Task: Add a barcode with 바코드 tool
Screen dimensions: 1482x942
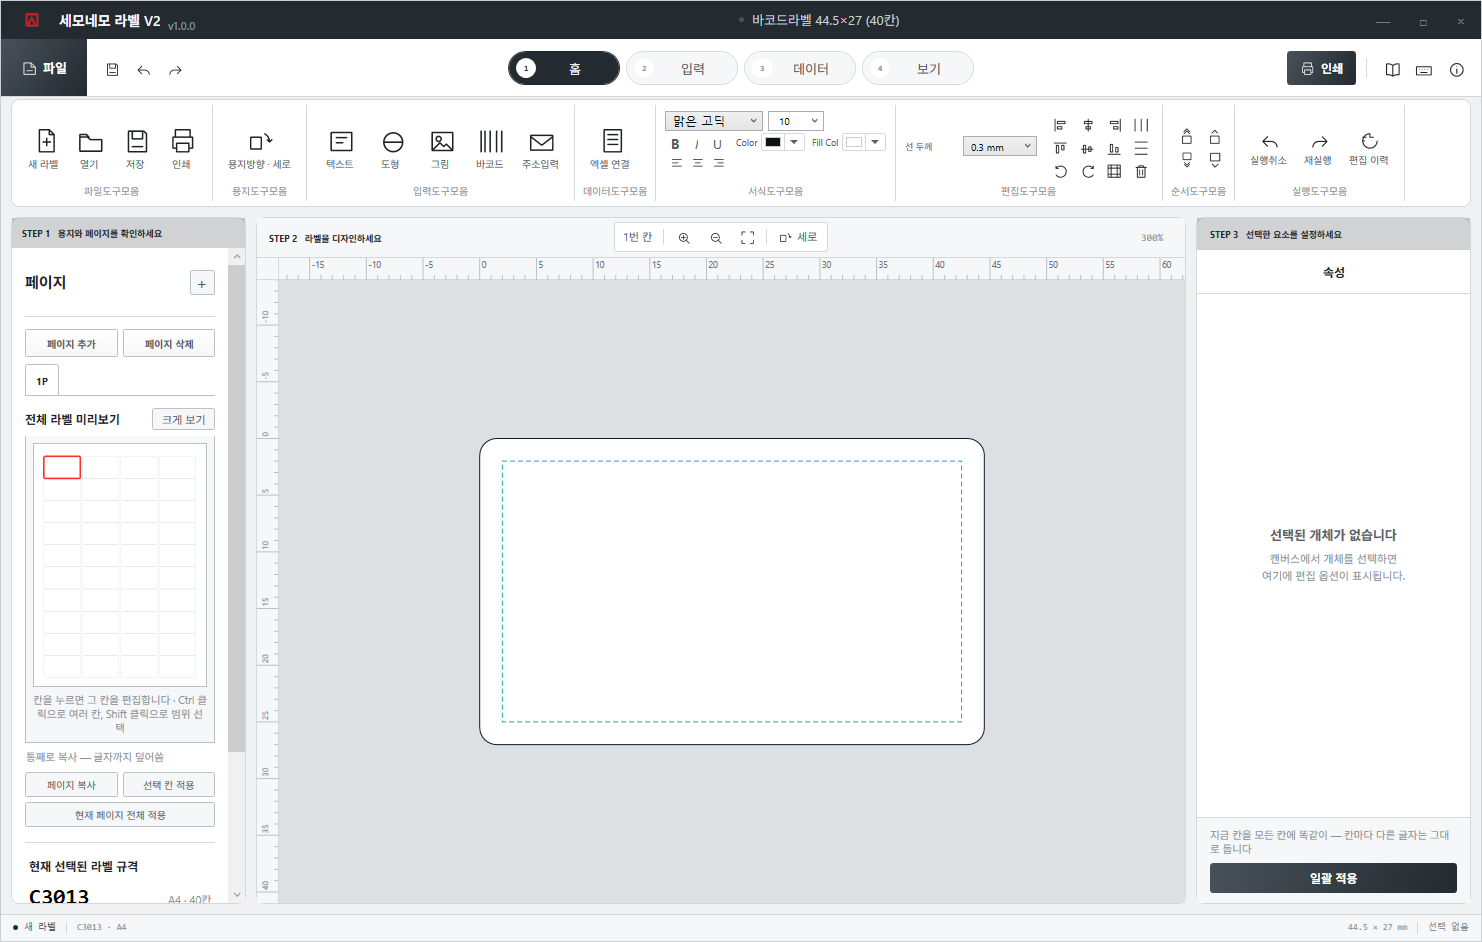Action: pyautogui.click(x=490, y=149)
